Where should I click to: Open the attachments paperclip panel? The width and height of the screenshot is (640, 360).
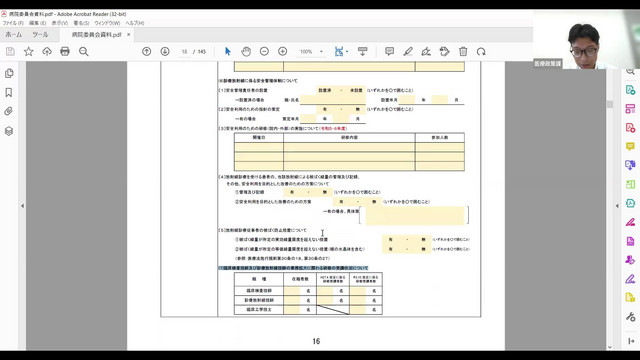point(9,111)
